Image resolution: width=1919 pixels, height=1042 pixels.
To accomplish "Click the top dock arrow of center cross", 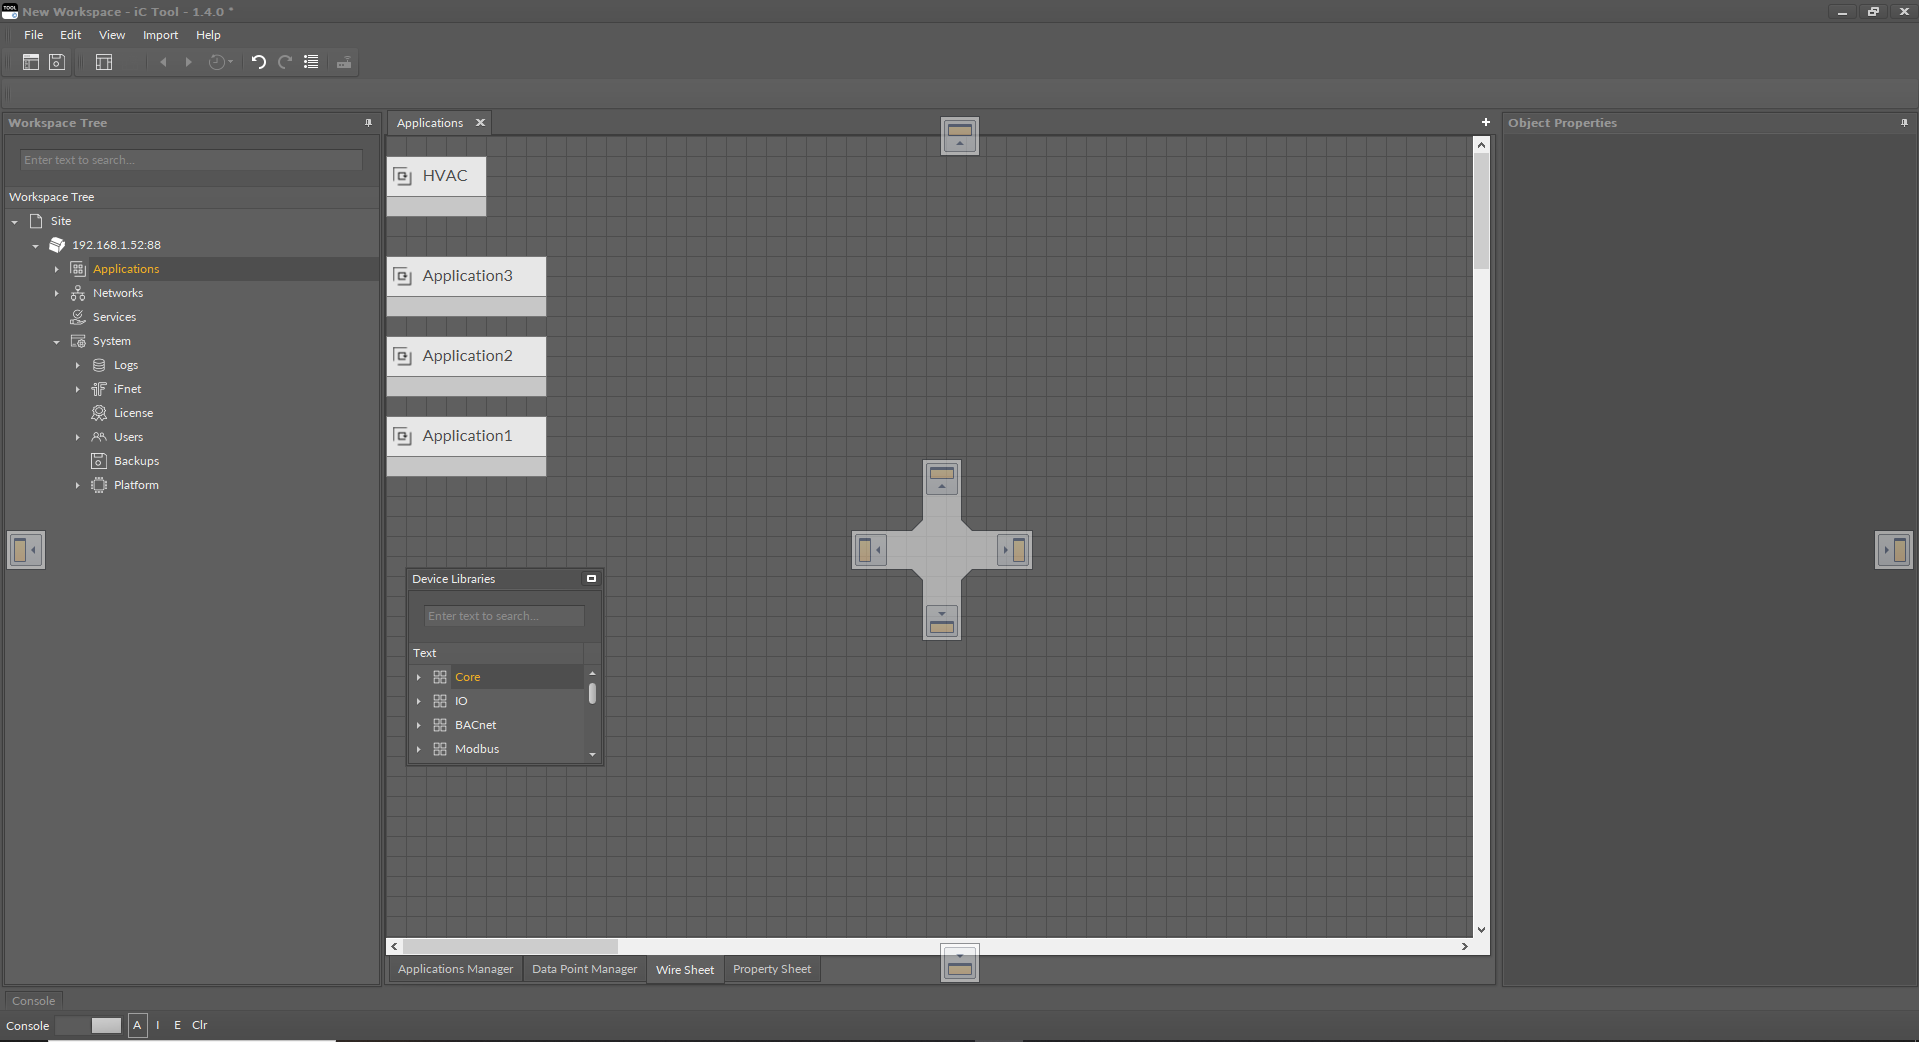I will (x=942, y=478).
